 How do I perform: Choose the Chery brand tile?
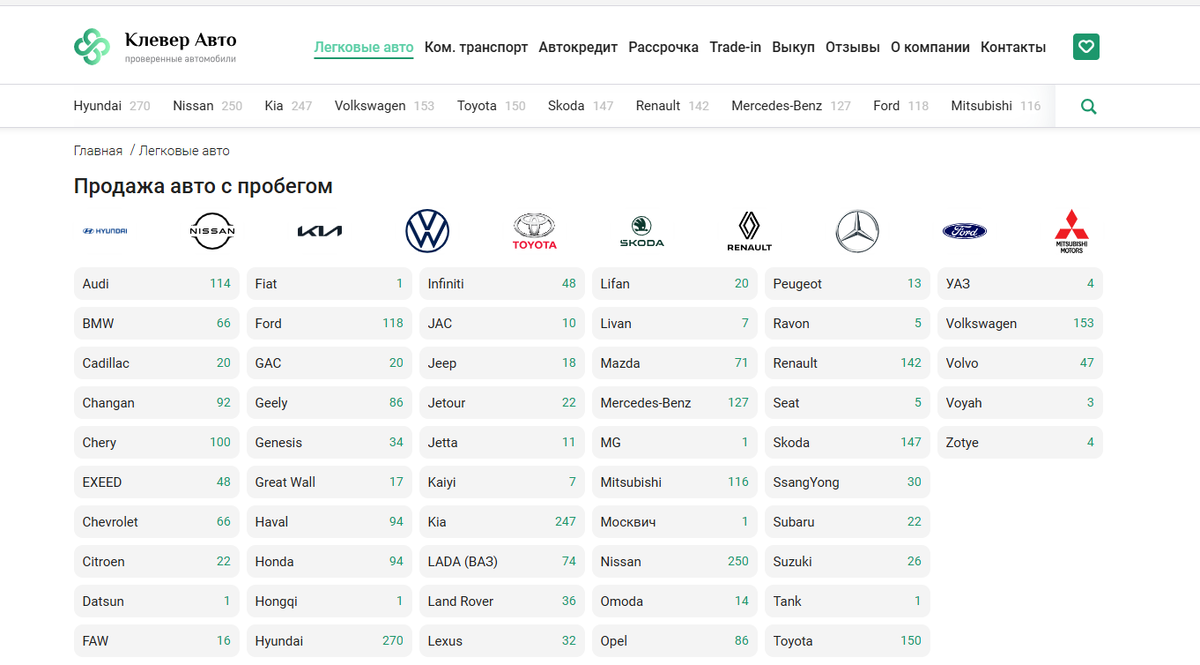point(157,443)
